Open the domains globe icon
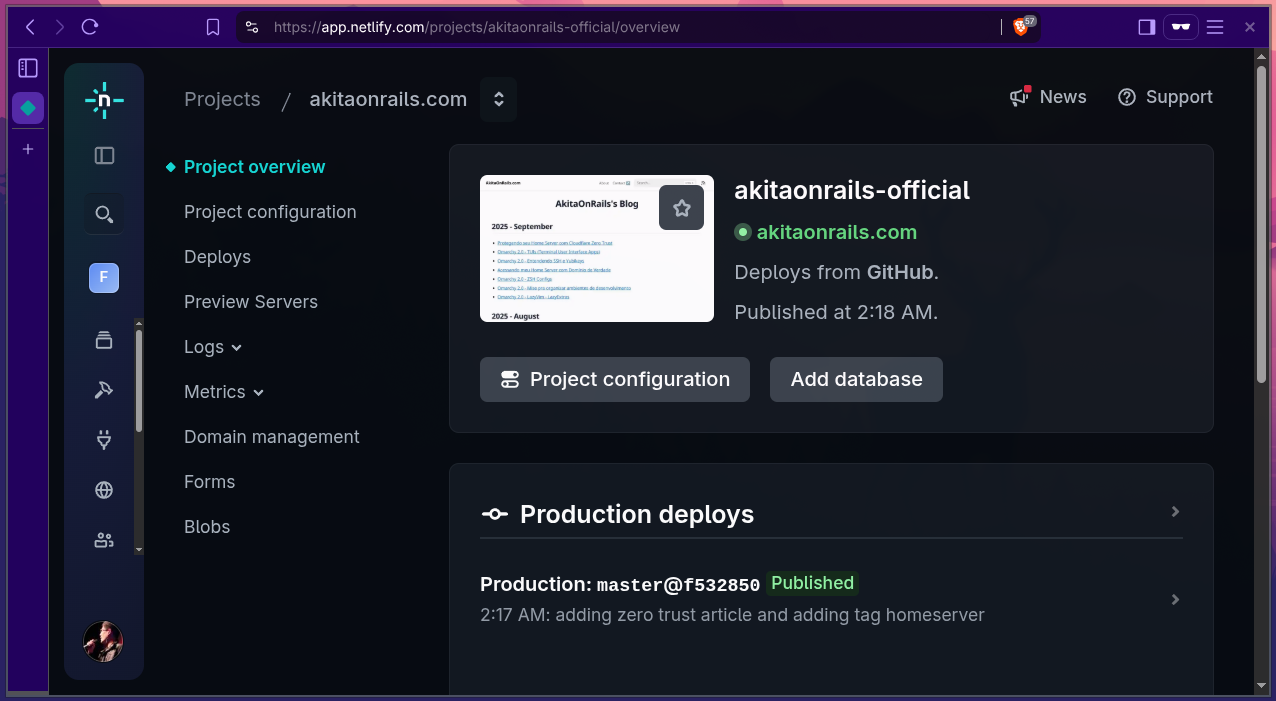 click(104, 490)
